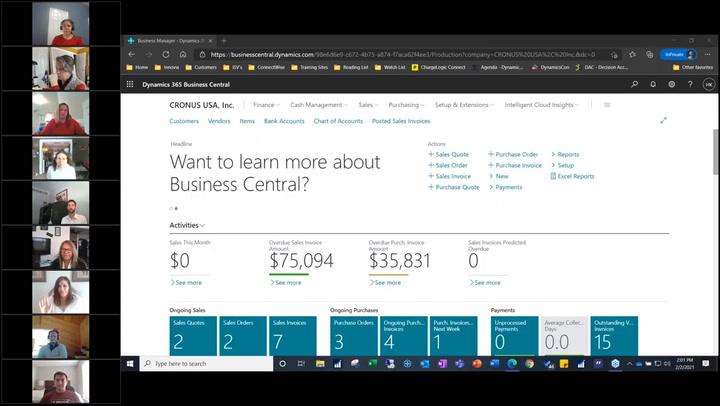The width and height of the screenshot is (720, 406).
Task: Open Microsoft Edge on the taskbar
Action: pyautogui.click(x=512, y=364)
